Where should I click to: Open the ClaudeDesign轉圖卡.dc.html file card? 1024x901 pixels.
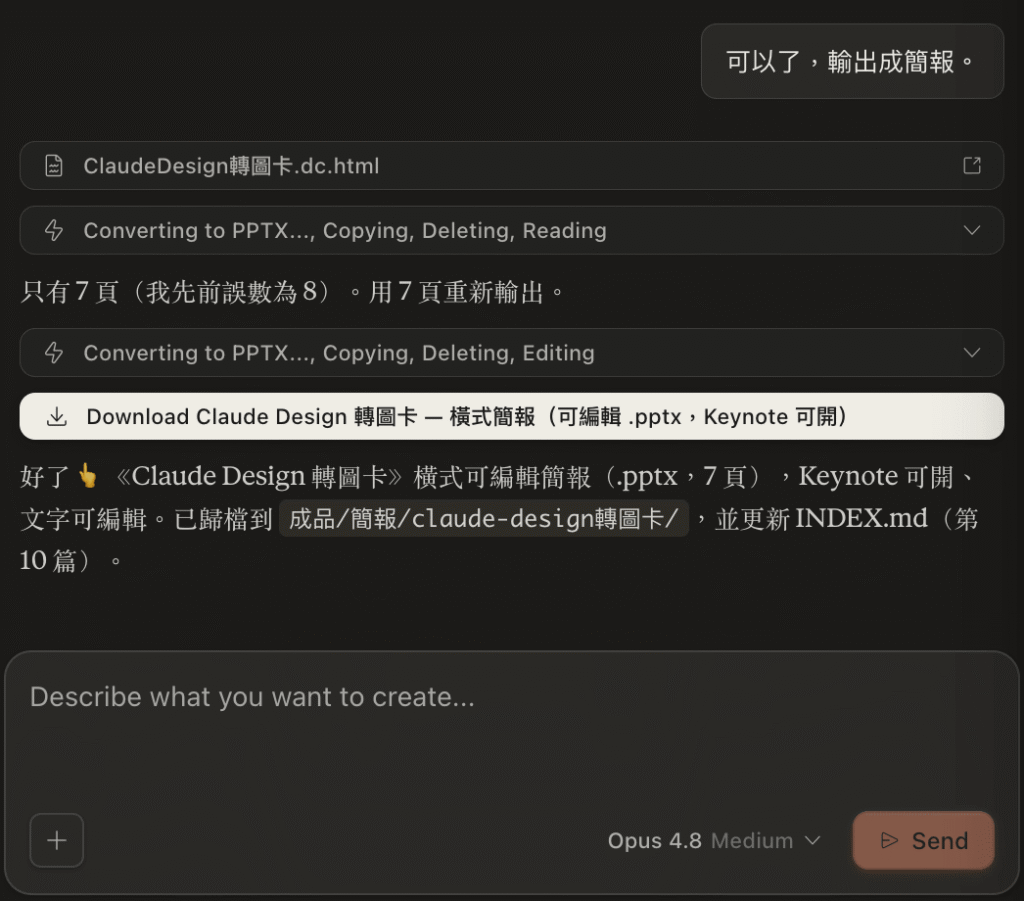coord(511,166)
